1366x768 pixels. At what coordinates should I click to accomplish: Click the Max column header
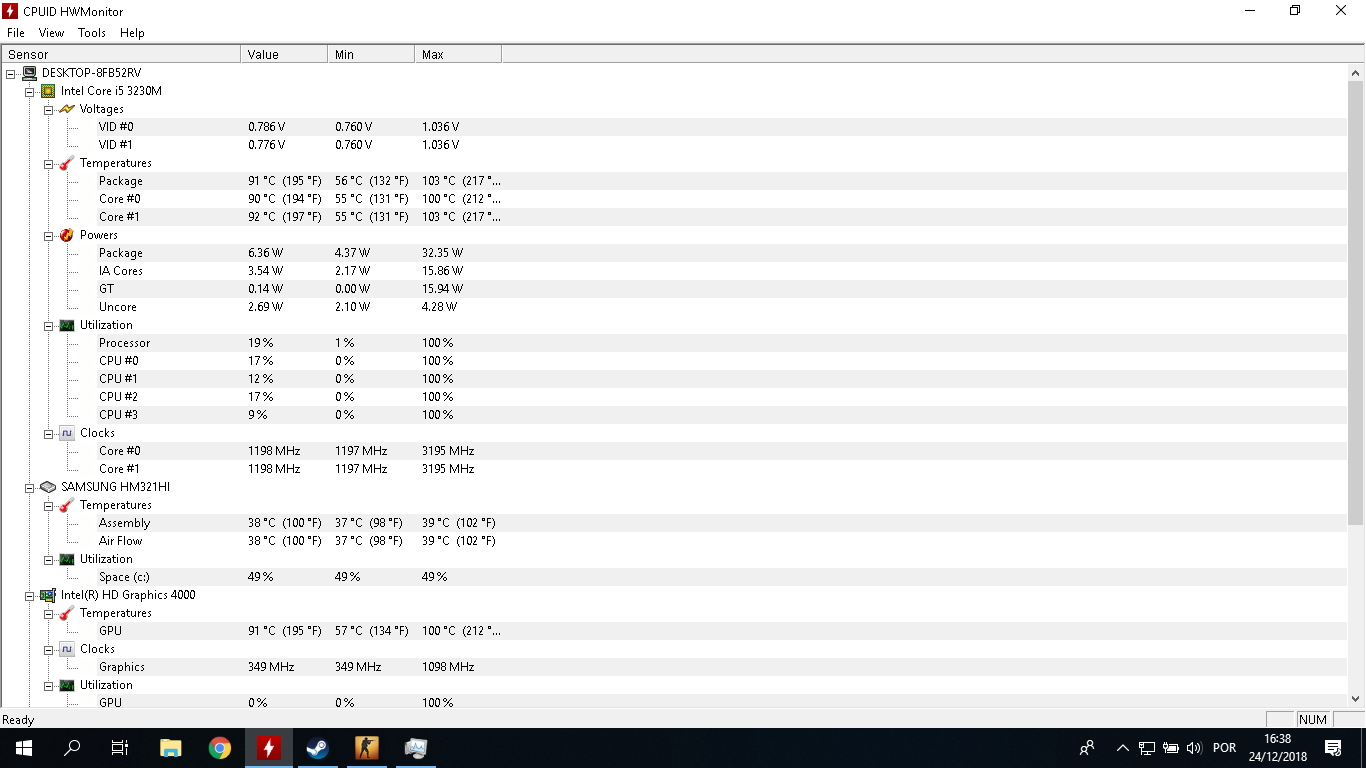tap(458, 54)
